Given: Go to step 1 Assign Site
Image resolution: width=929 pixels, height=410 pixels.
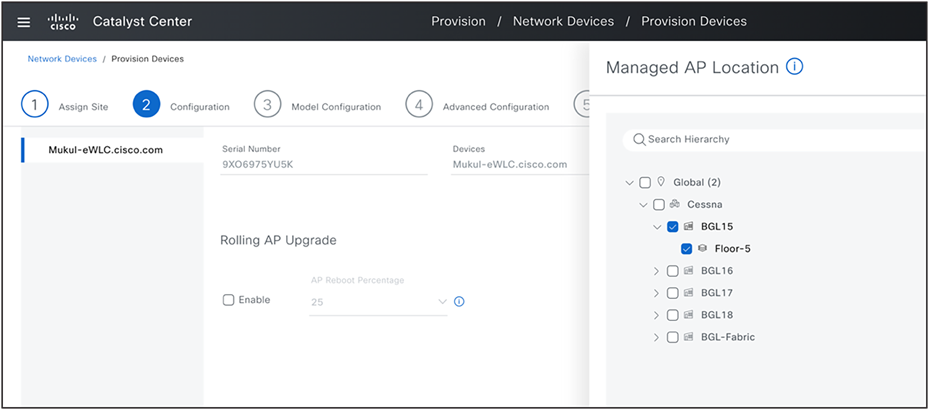Looking at the screenshot, I should click(65, 105).
